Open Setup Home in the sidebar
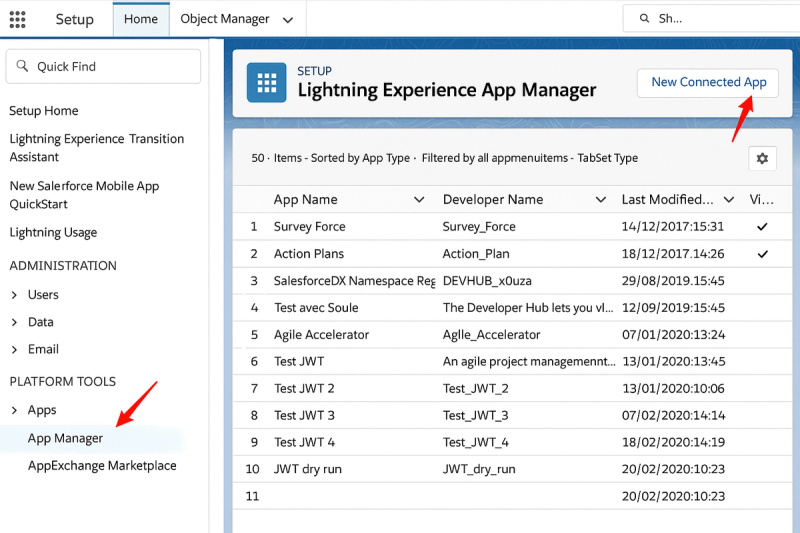Image resolution: width=800 pixels, height=533 pixels. (x=44, y=111)
